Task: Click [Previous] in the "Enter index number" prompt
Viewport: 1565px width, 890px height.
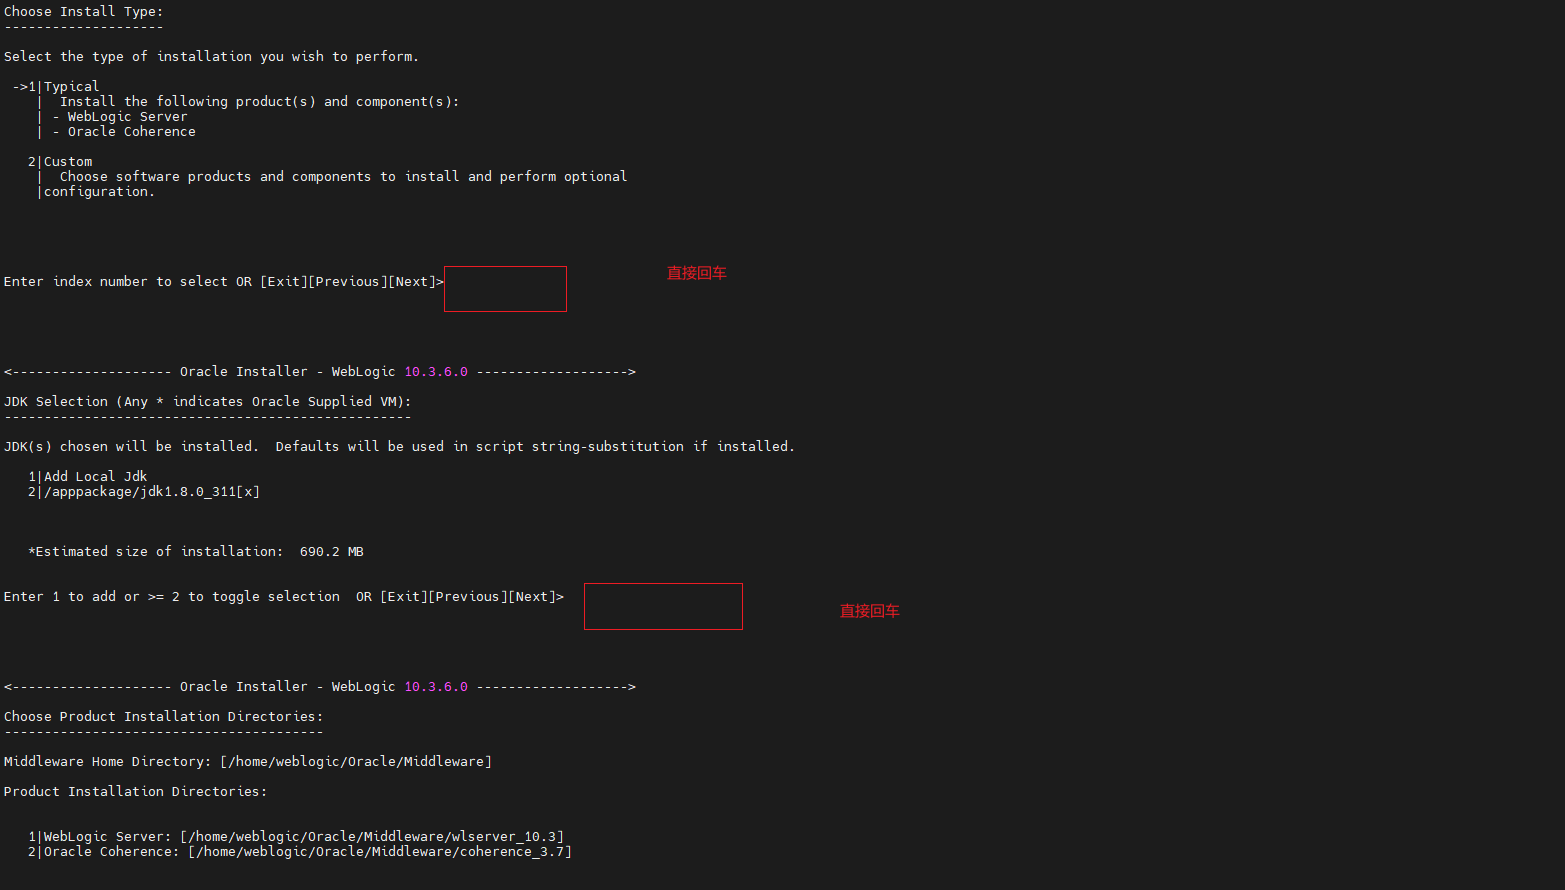Action: point(348,282)
